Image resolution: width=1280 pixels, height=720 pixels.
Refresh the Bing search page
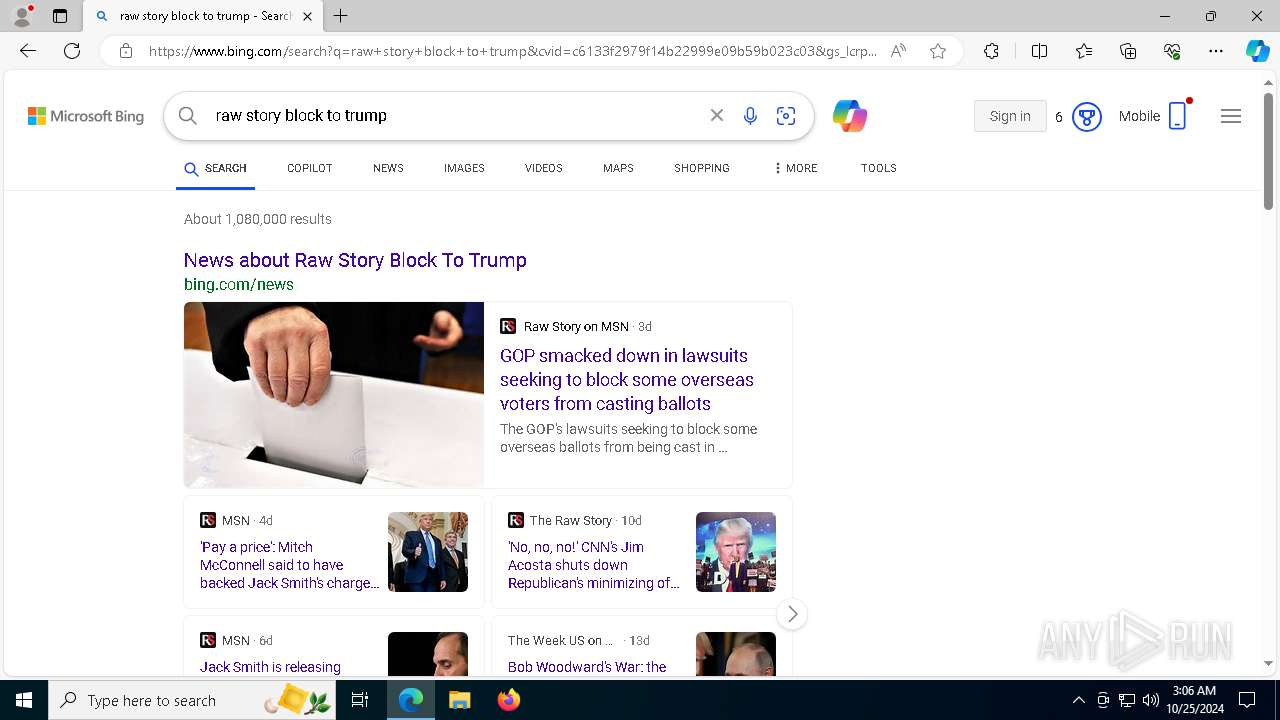[72, 51]
